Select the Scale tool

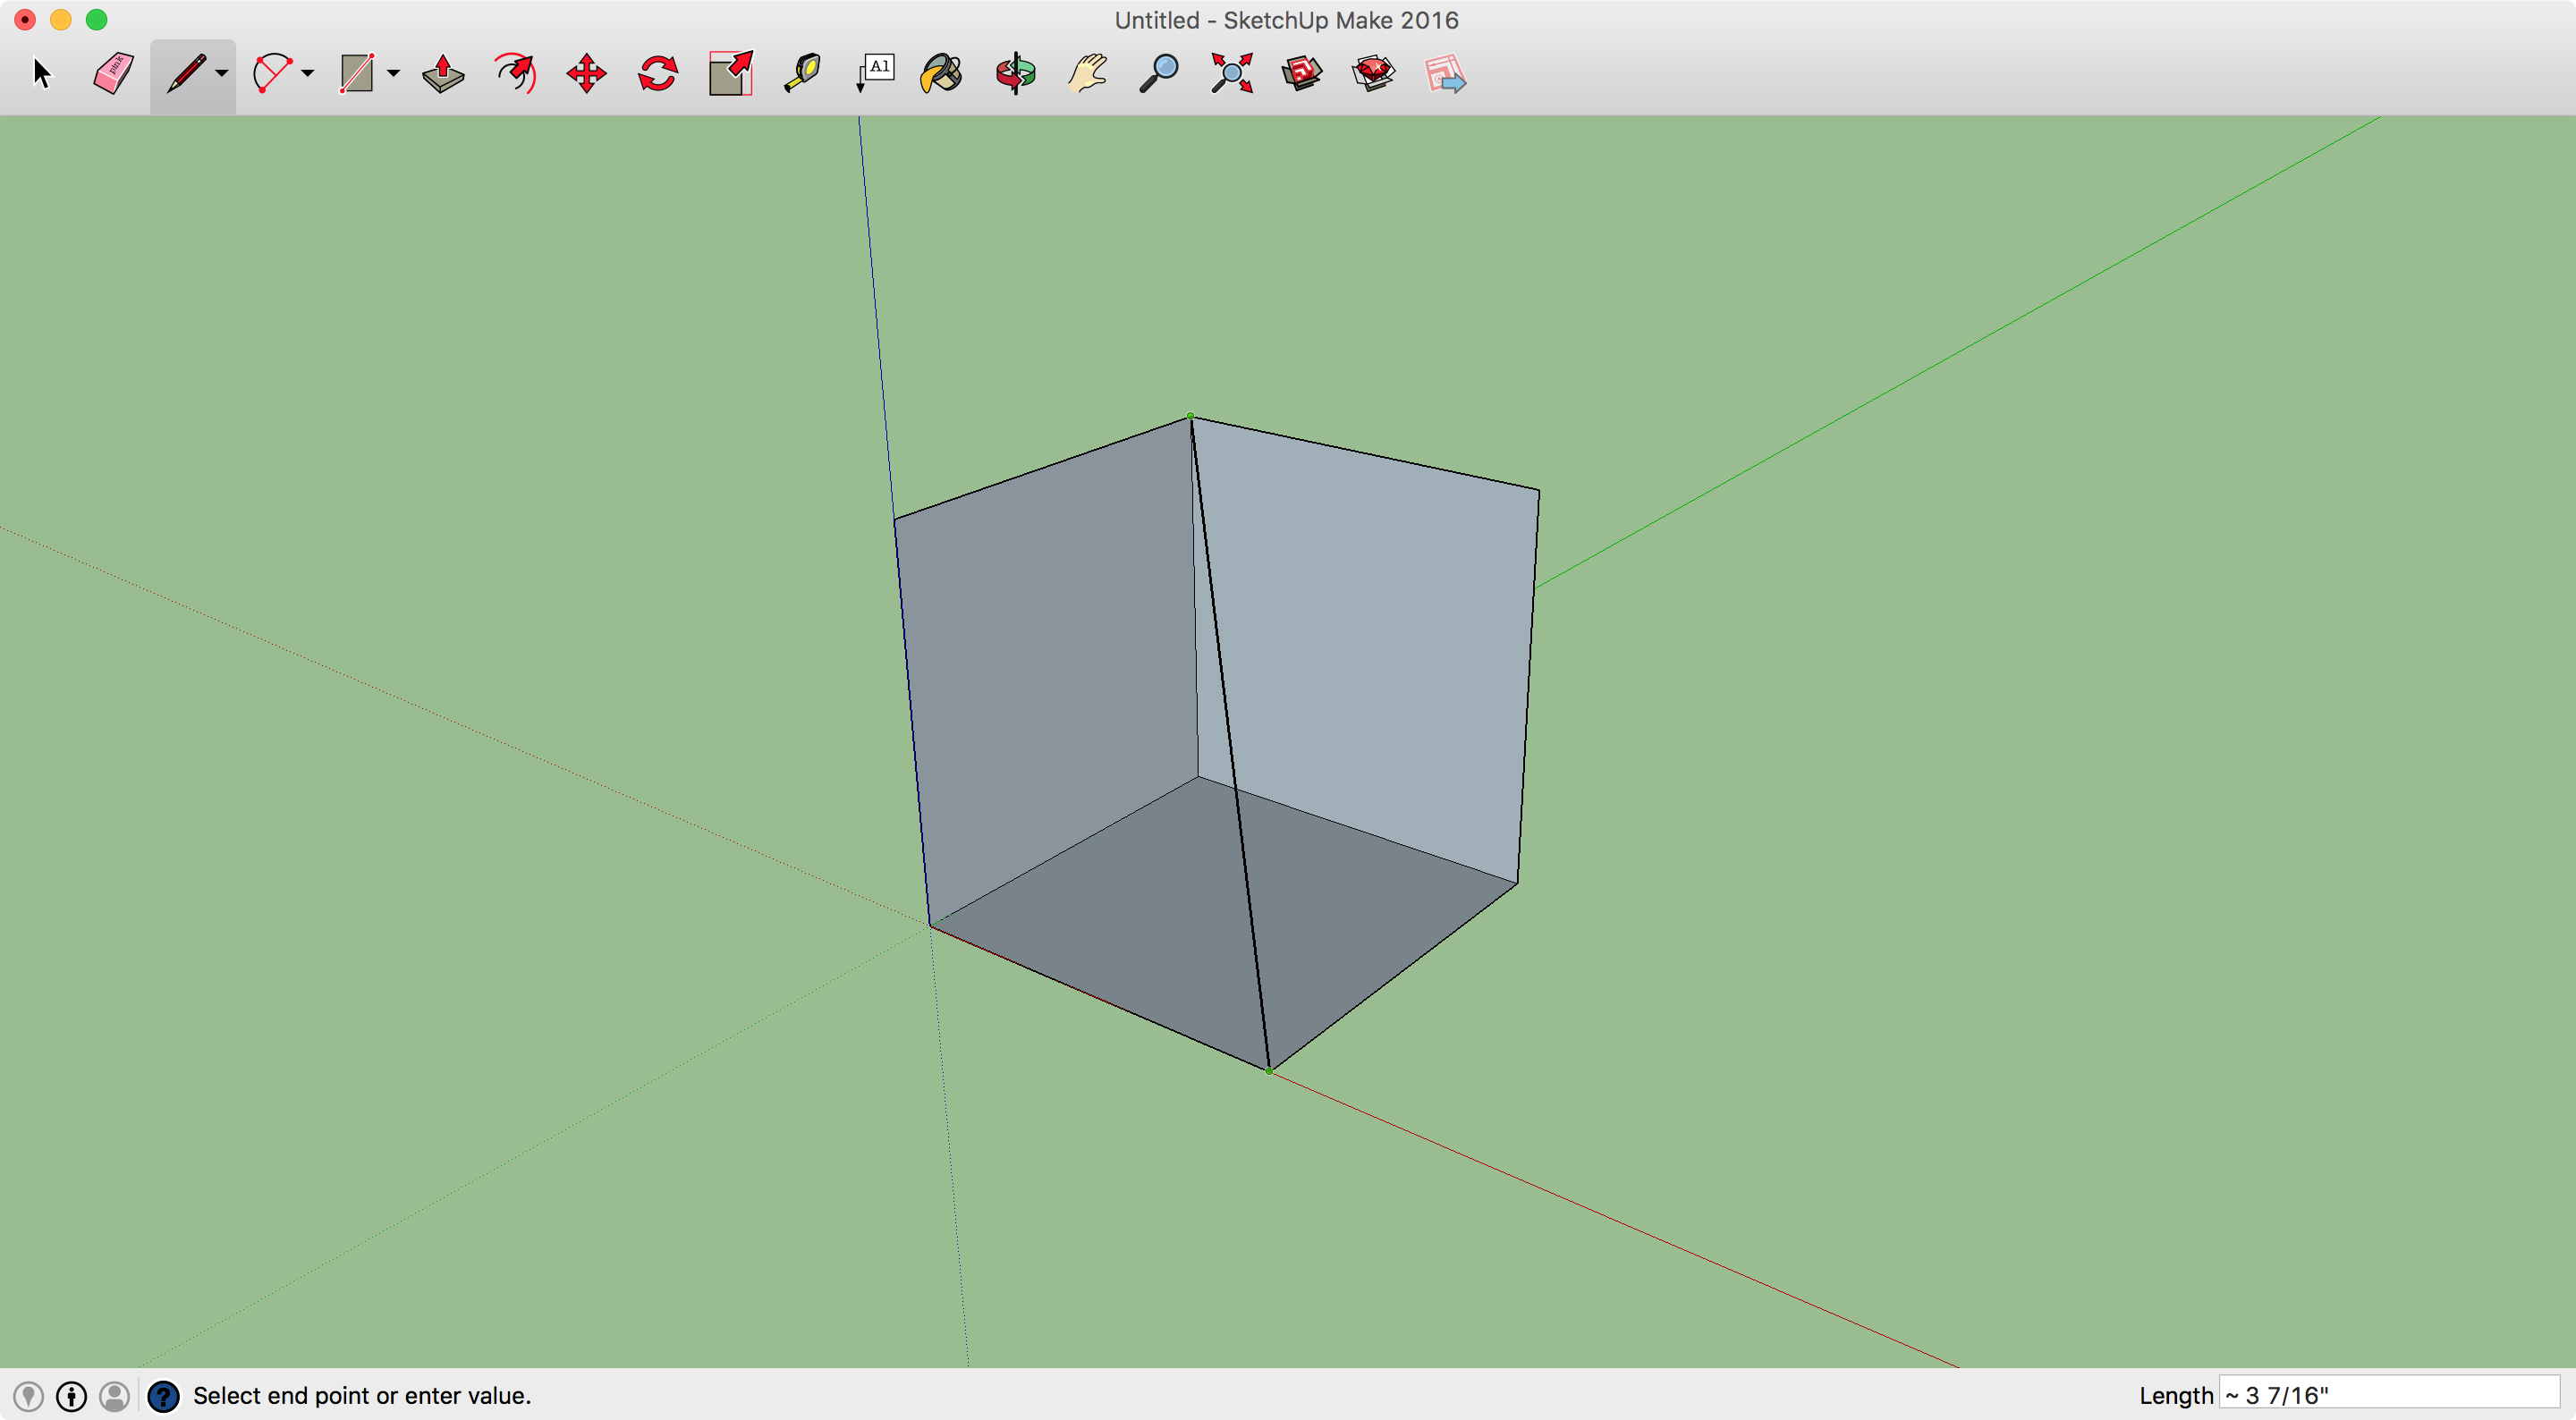(x=730, y=73)
